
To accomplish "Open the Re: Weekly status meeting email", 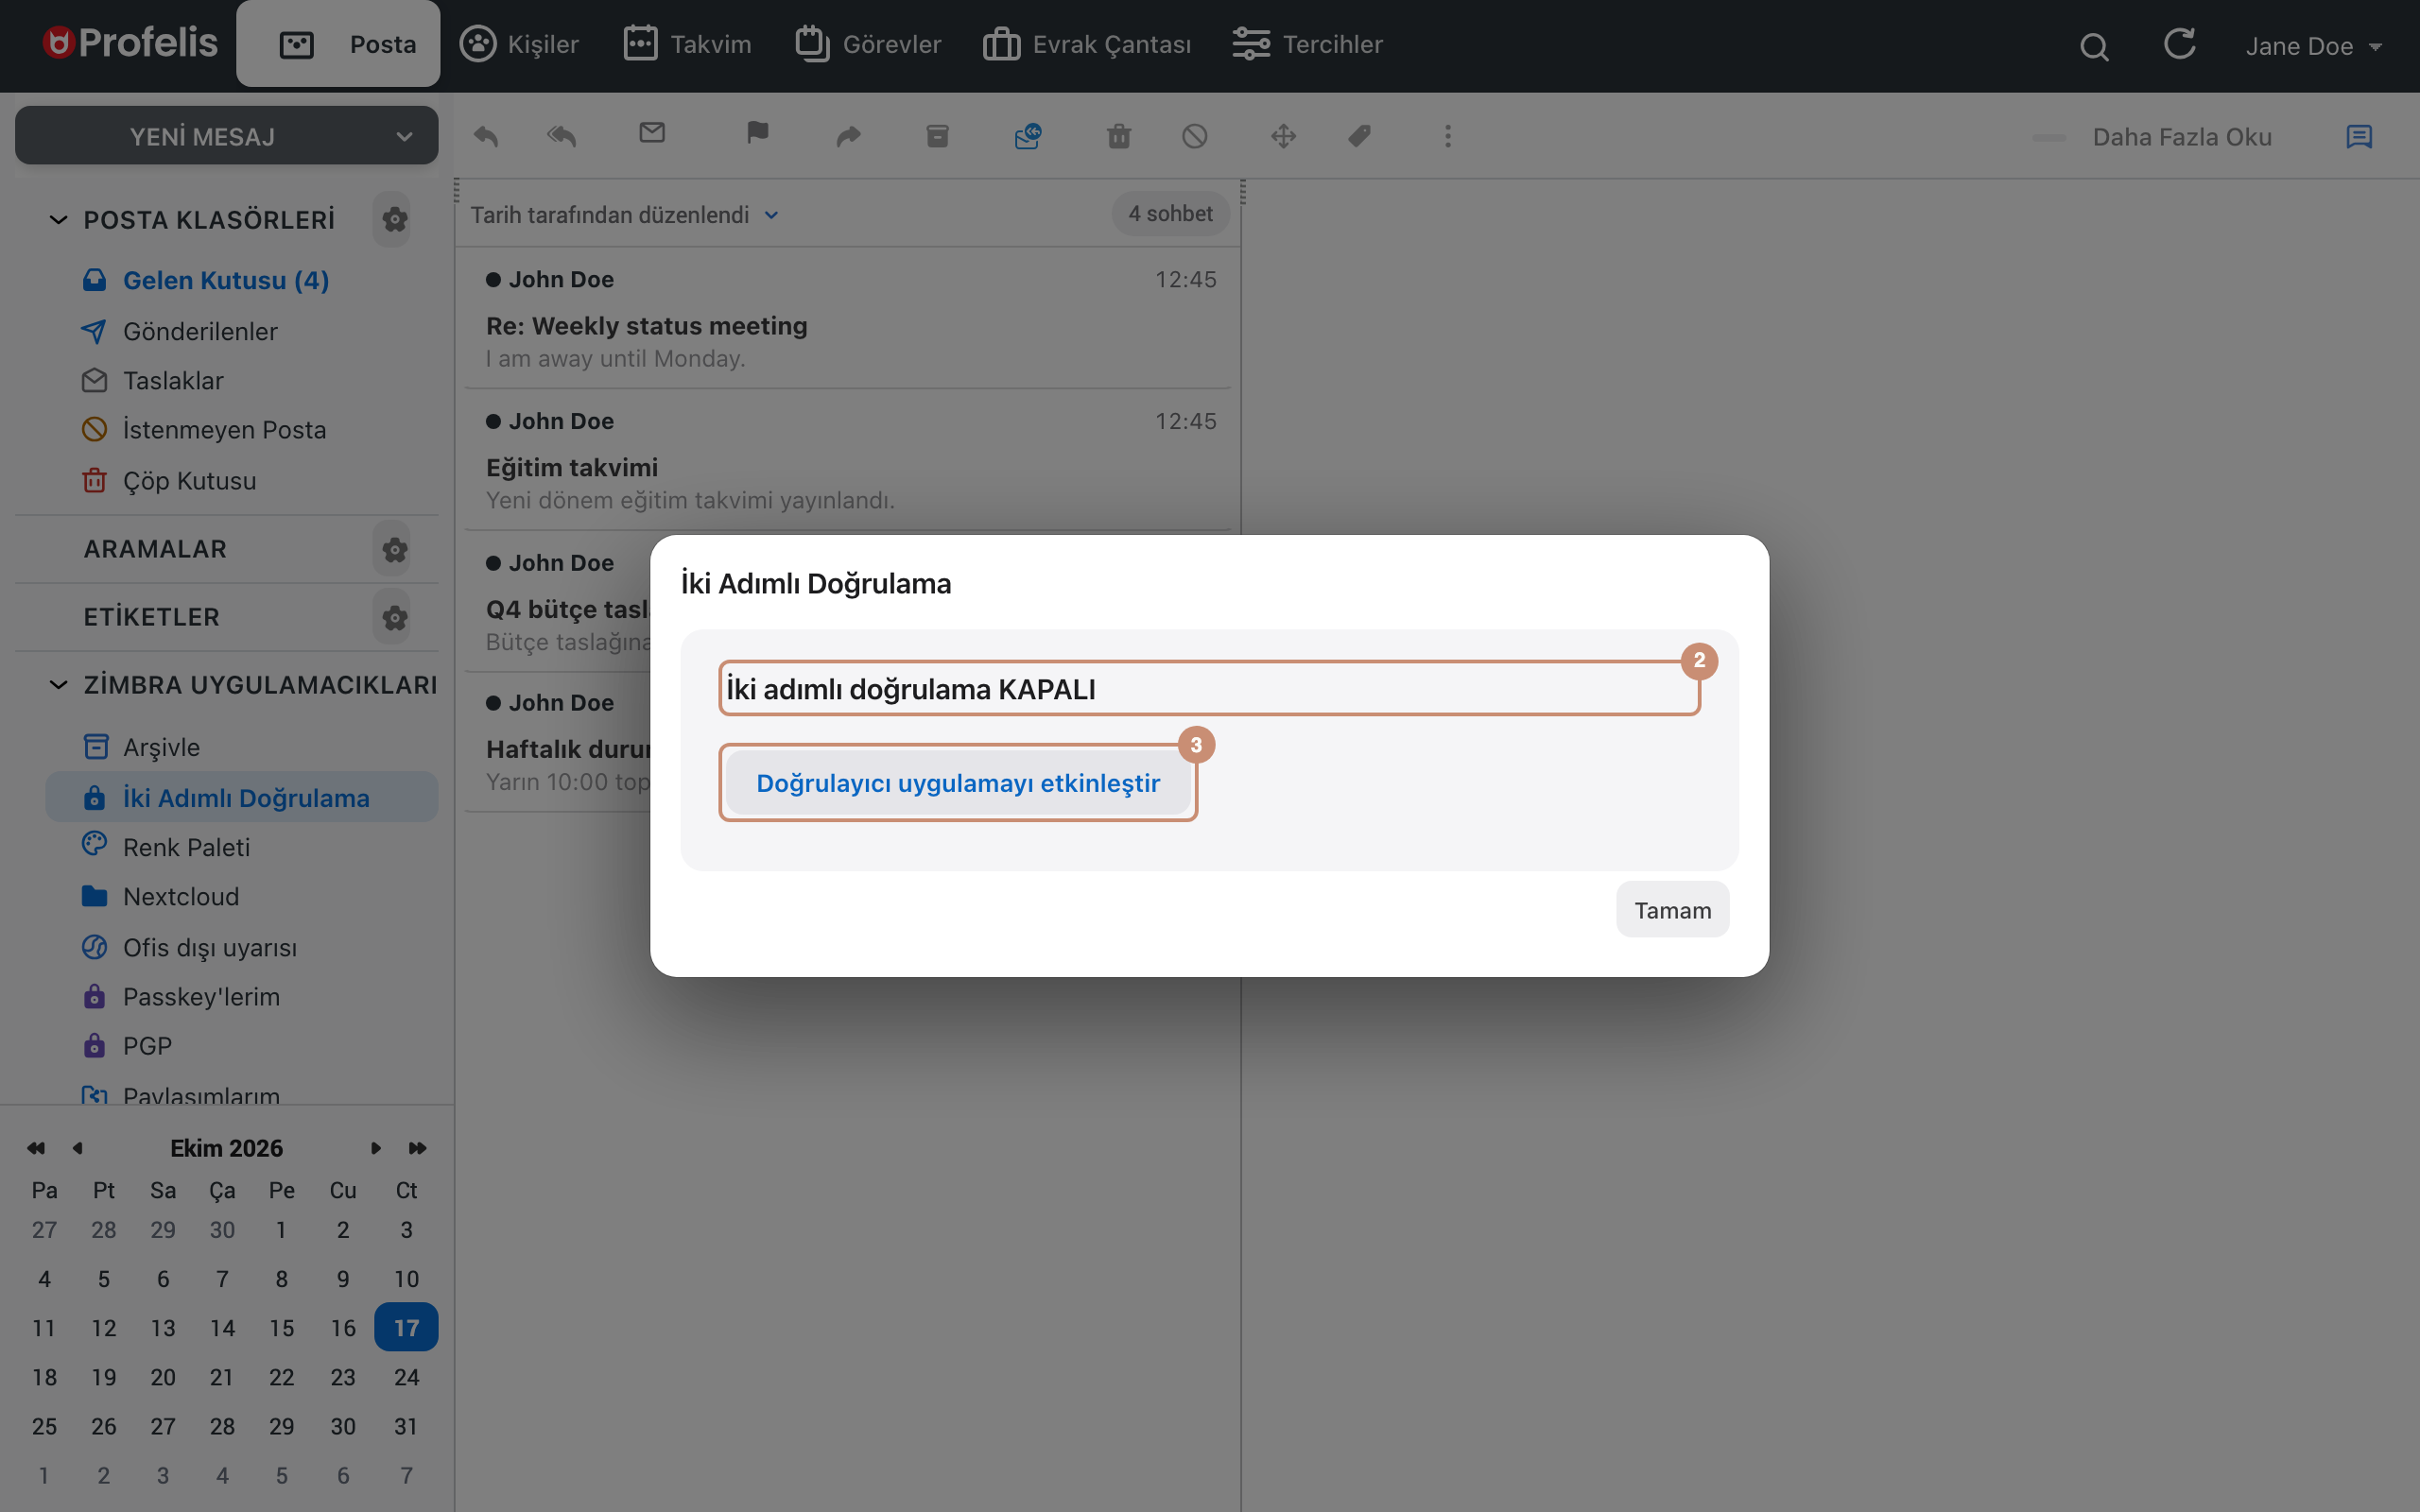I will 848,318.
